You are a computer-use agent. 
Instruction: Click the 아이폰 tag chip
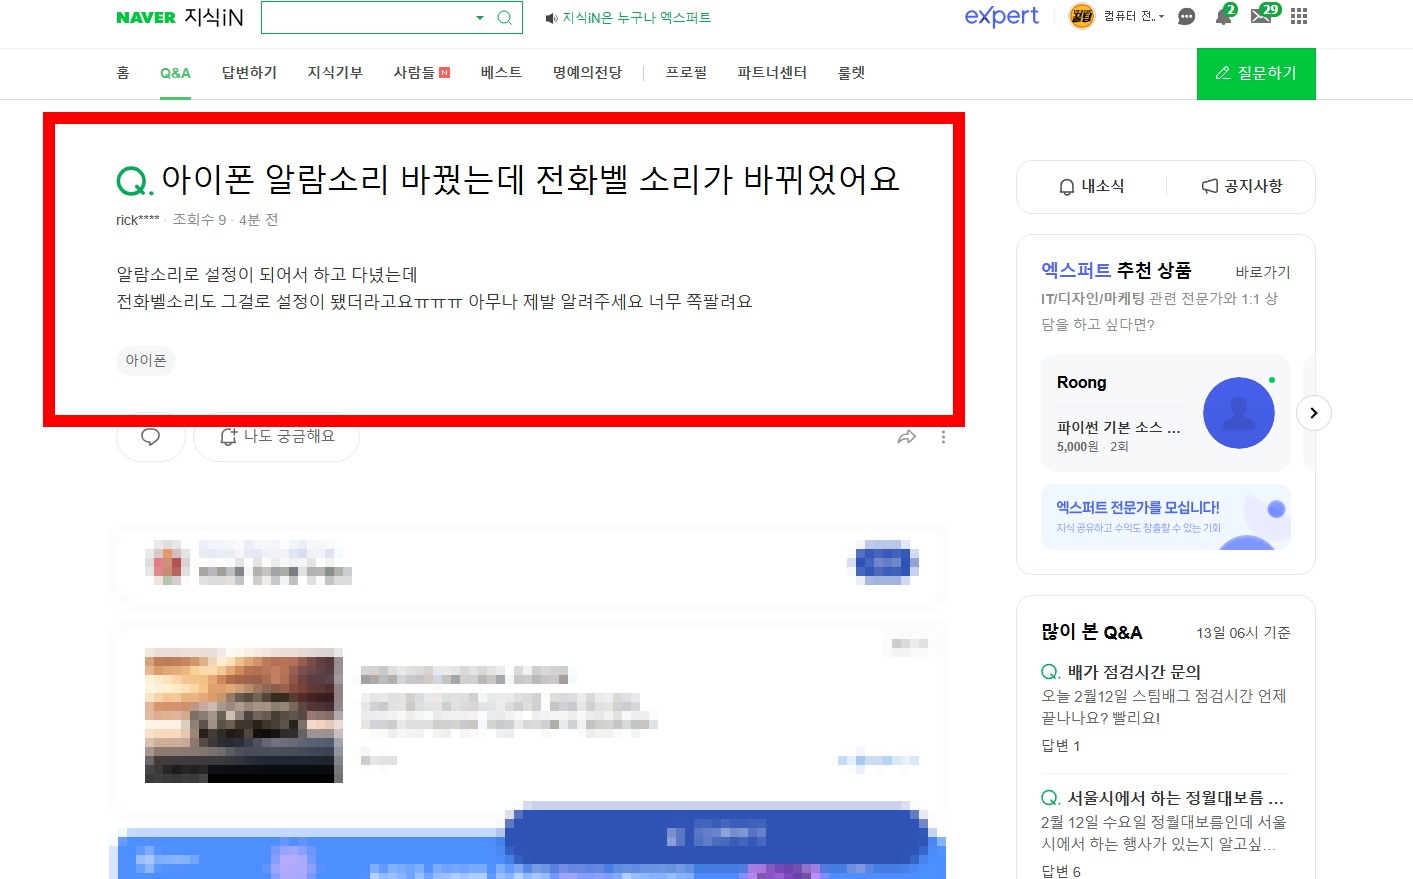pyautogui.click(x=146, y=360)
